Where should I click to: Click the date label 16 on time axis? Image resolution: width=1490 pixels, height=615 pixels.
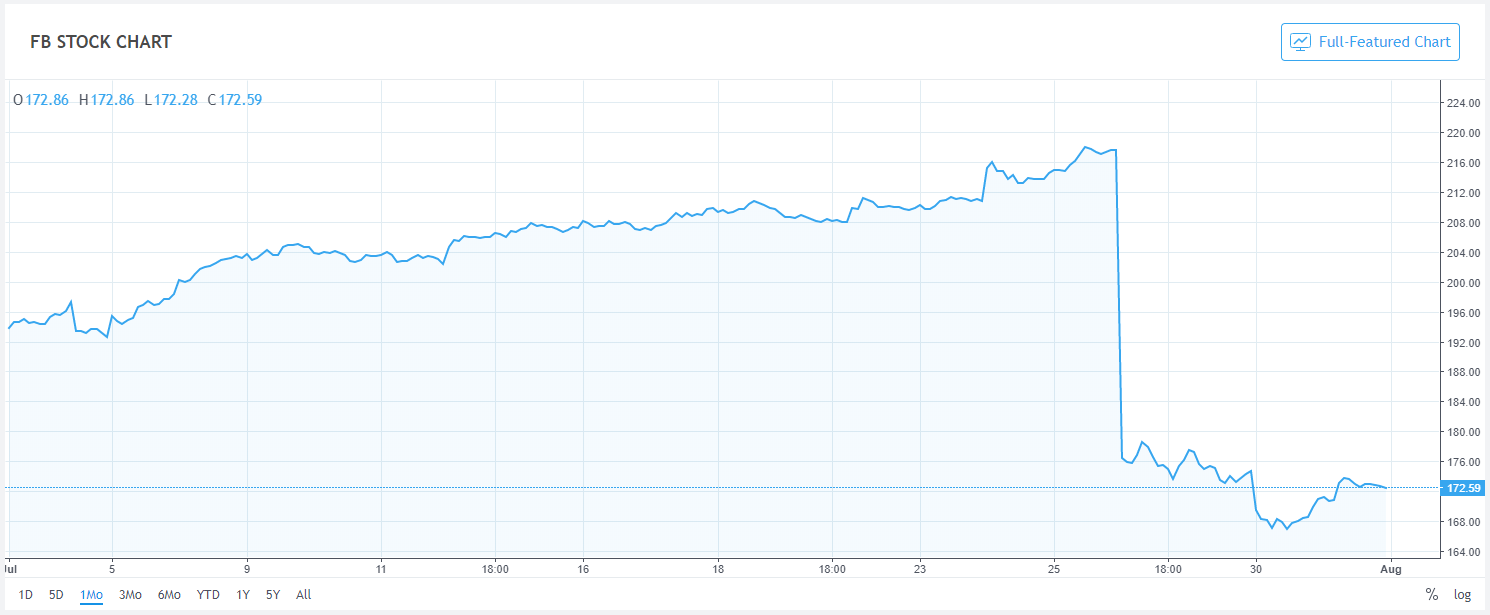pos(583,568)
